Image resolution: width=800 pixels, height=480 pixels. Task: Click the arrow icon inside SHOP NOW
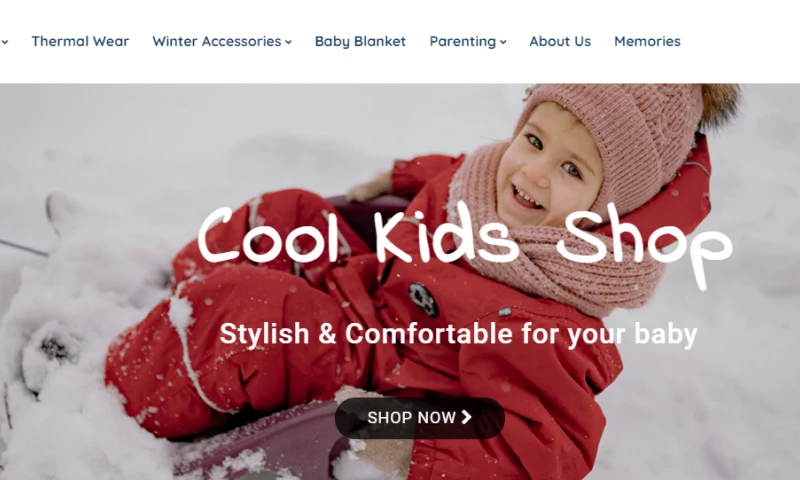[466, 417]
